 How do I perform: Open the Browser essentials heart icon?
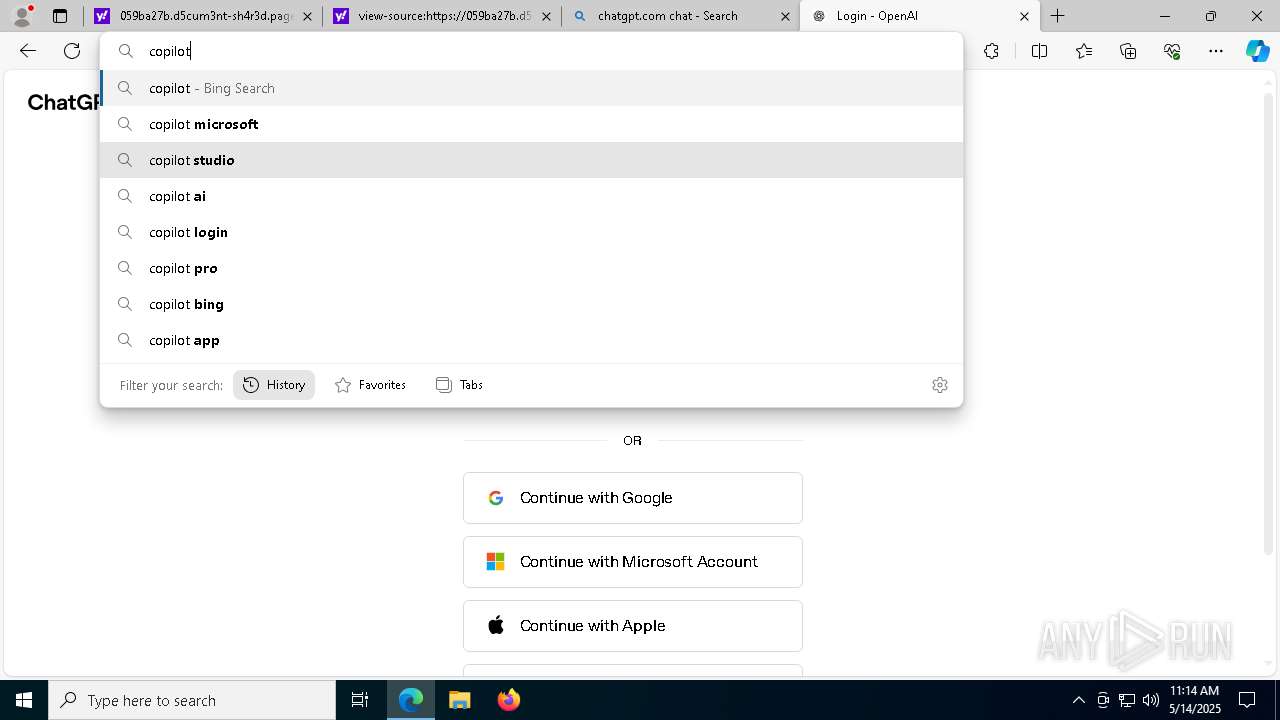click(1172, 51)
